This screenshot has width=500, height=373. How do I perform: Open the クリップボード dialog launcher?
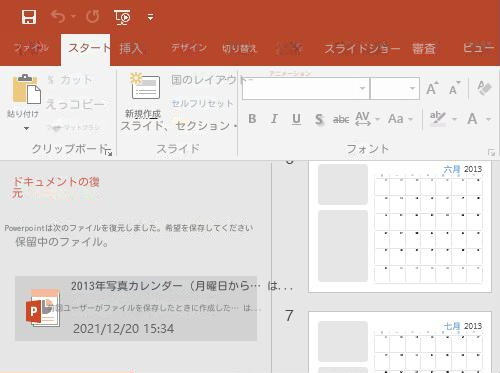pyautogui.click(x=108, y=152)
